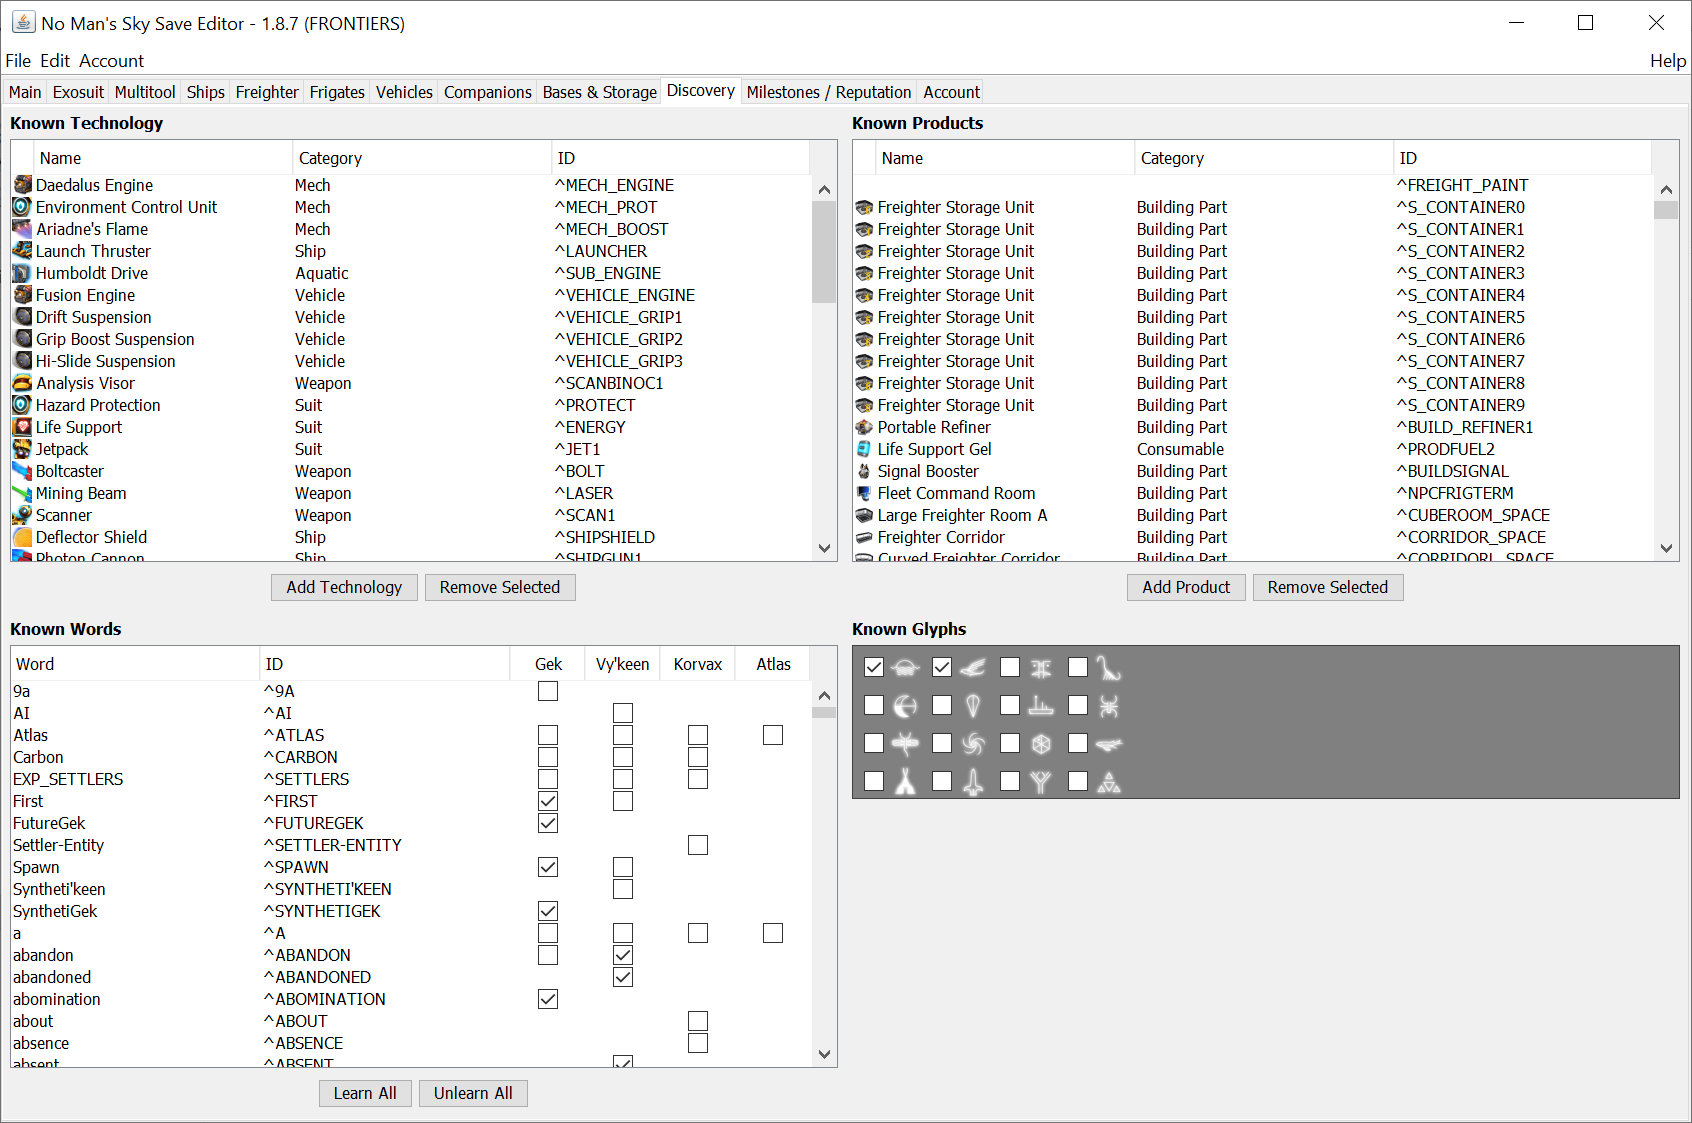Select the Hi-Slide Suspension icon
The image size is (1692, 1123).
(23, 361)
